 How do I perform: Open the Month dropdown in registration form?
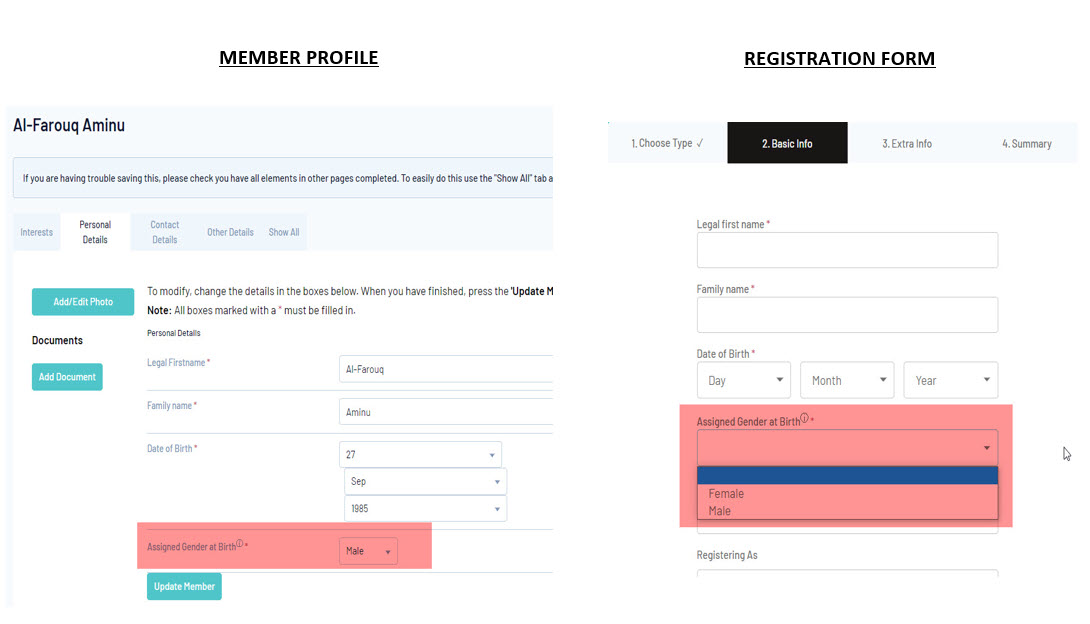846,380
